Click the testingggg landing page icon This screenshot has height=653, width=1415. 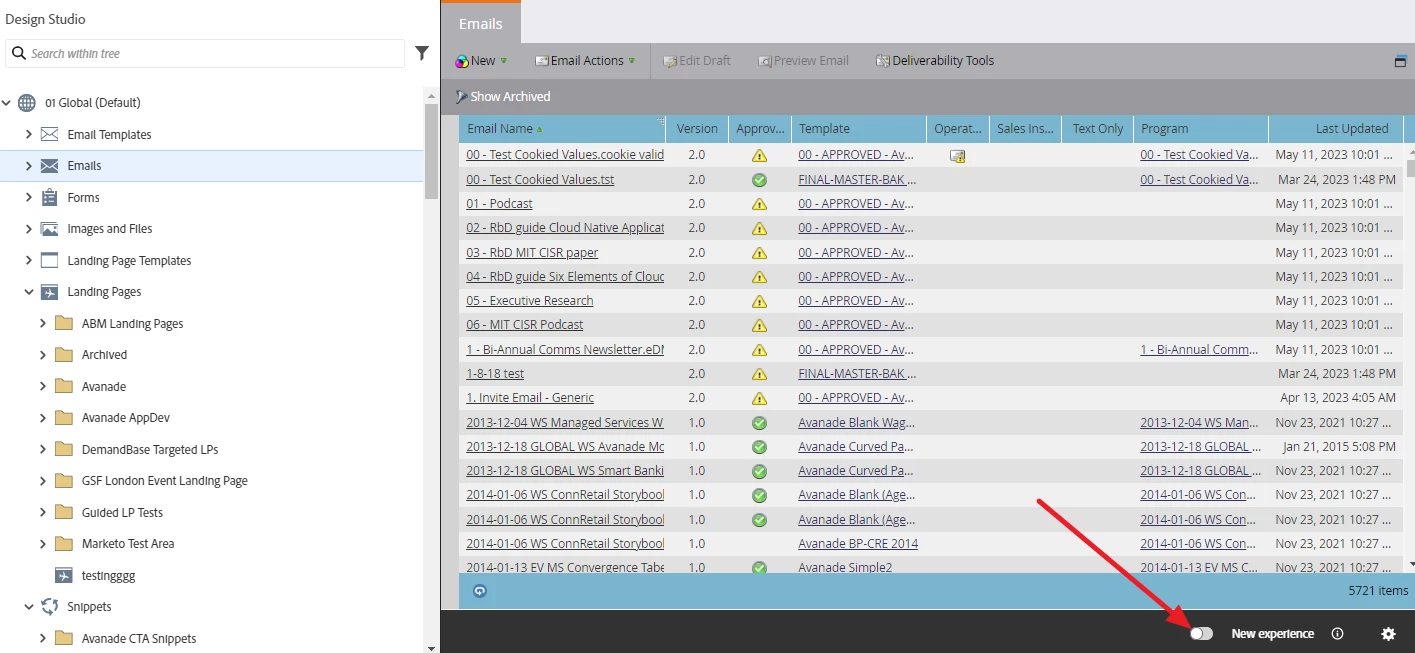(64, 575)
